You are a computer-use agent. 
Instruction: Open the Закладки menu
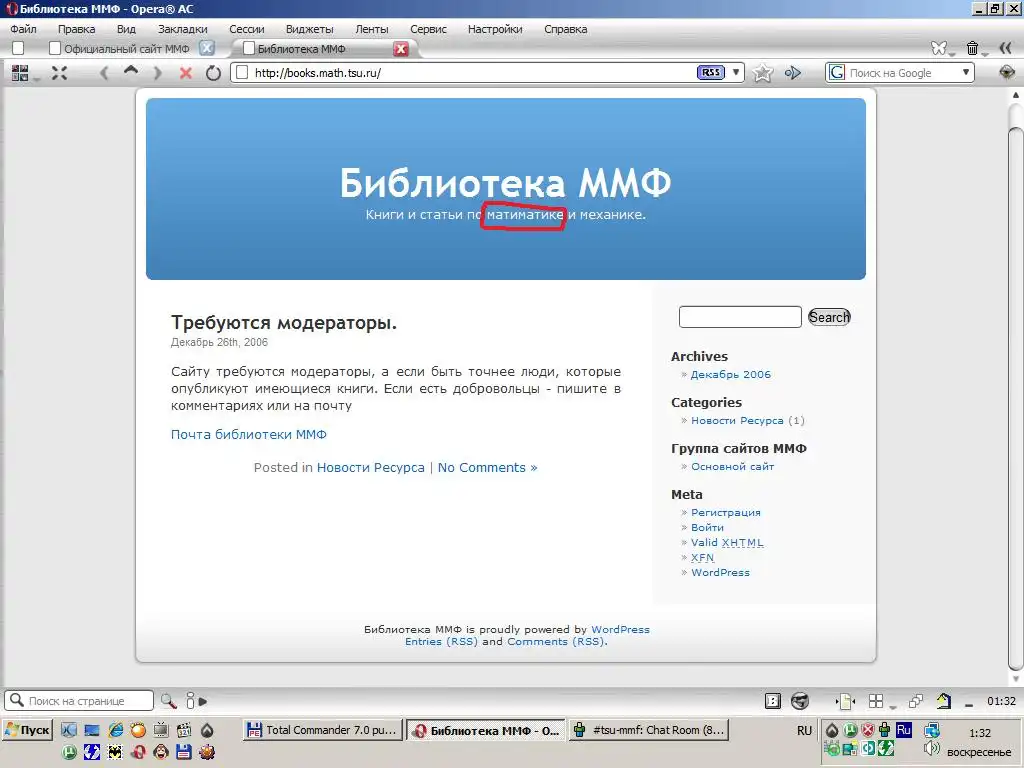click(182, 29)
